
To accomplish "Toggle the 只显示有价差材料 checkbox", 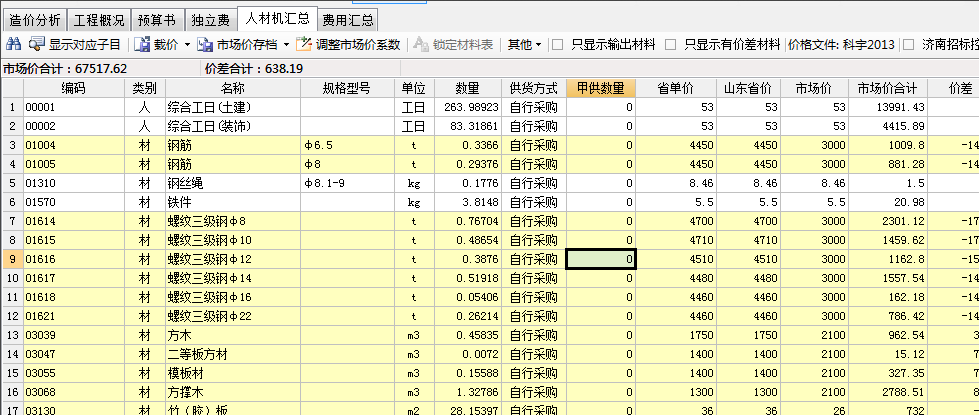I will (x=672, y=45).
